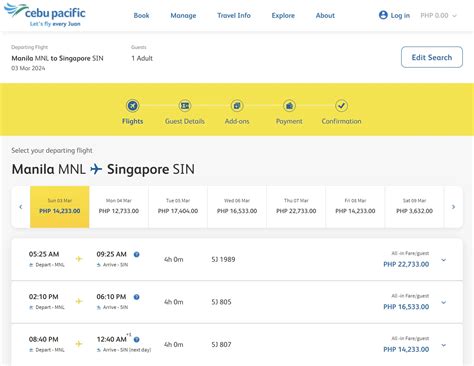This screenshot has width=474, height=366.
Task: Select the Flights step airplane icon
Action: (x=132, y=106)
